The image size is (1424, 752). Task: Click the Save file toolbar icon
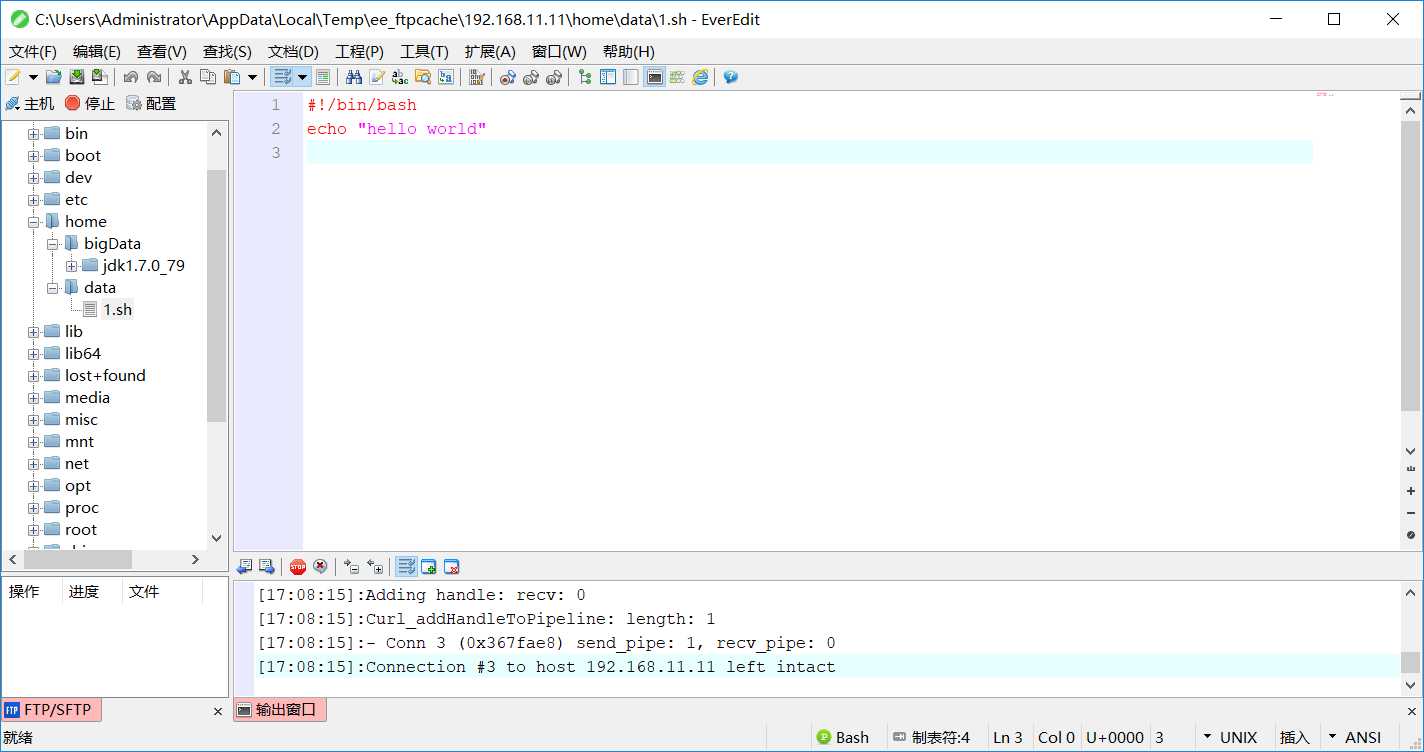(76, 77)
